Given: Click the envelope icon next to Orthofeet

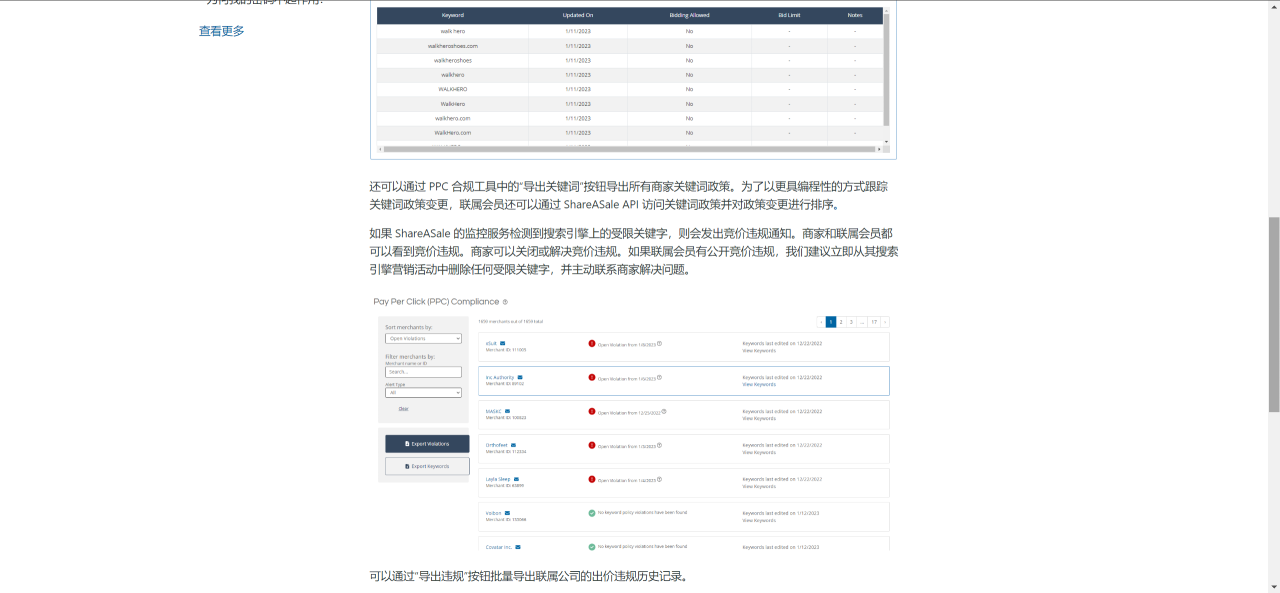Looking at the screenshot, I should pos(513,445).
